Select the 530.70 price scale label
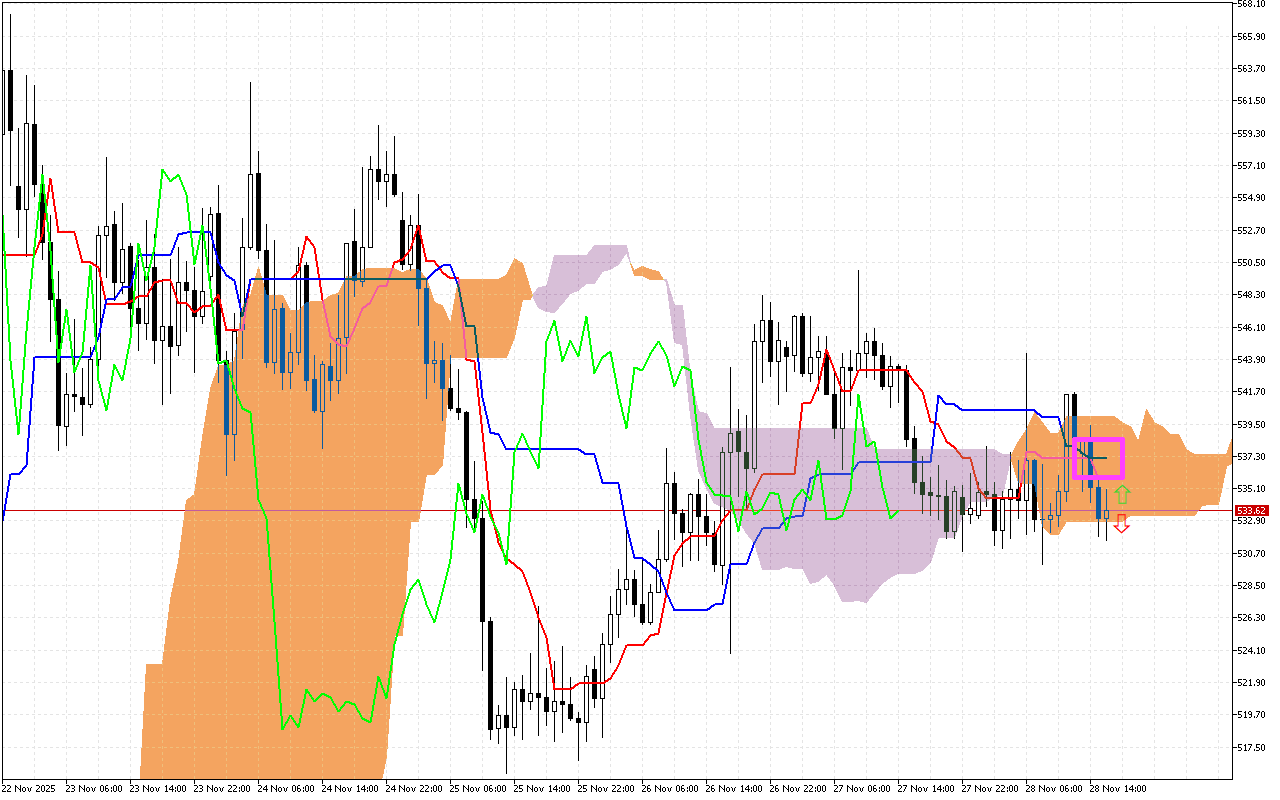Image resolution: width=1280 pixels, height=800 pixels. 1252,553
